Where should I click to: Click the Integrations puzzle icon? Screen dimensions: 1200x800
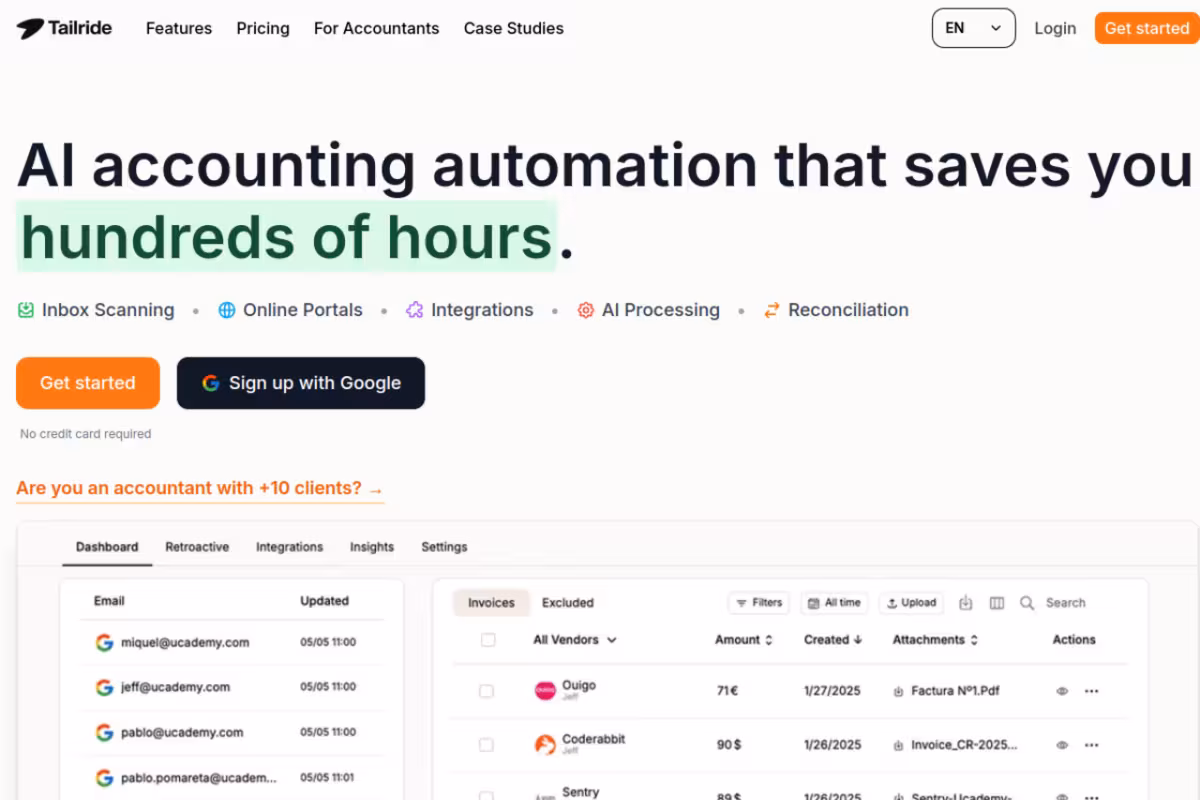414,310
